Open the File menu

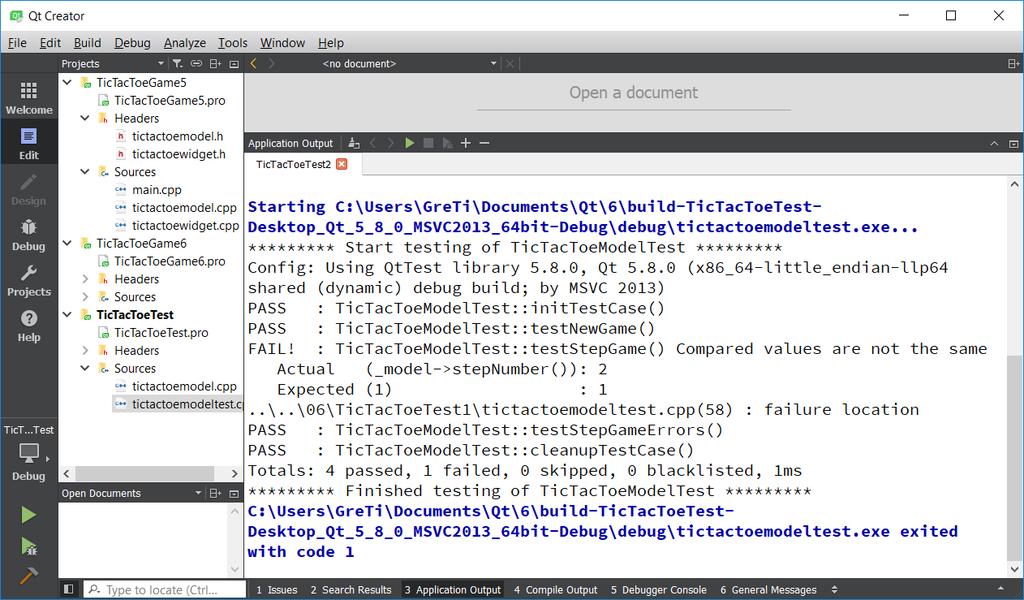click(17, 42)
